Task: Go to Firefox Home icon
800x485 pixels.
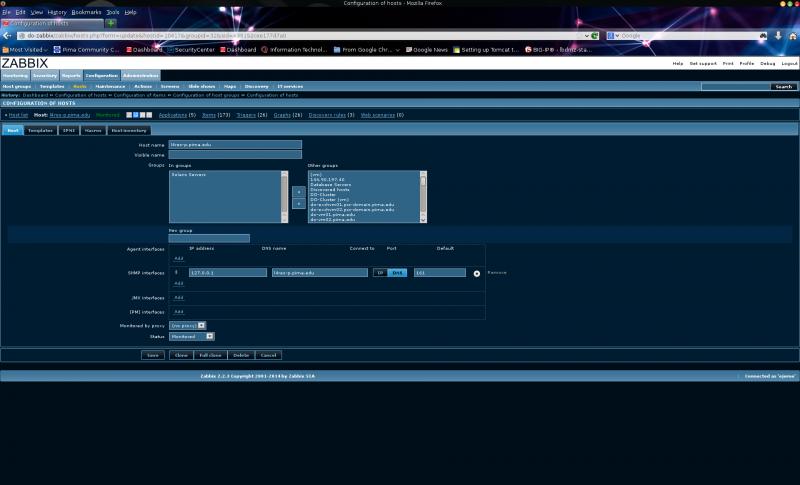Action: [x=792, y=36]
